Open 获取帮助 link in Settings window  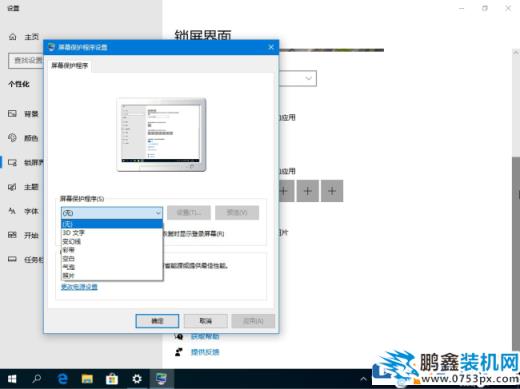(x=205, y=336)
